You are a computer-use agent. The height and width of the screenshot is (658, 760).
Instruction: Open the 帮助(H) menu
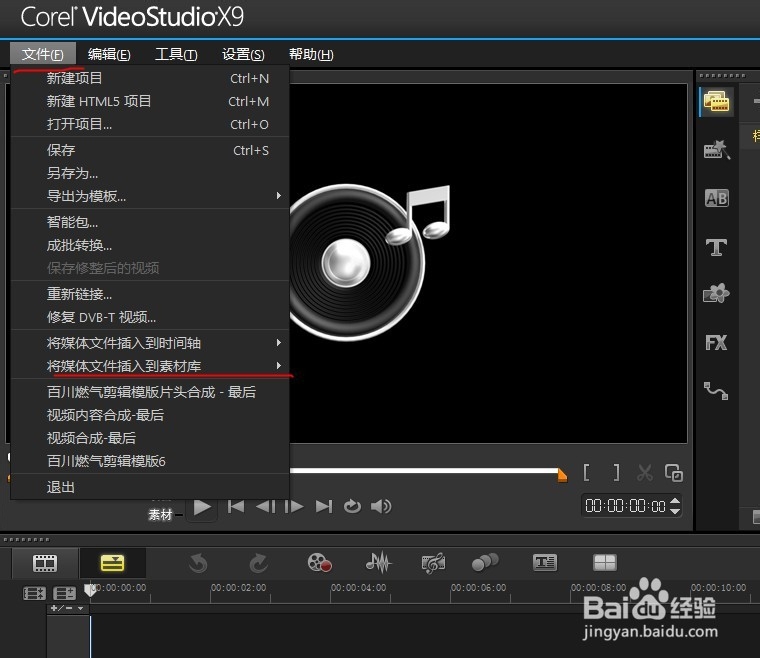[311, 54]
